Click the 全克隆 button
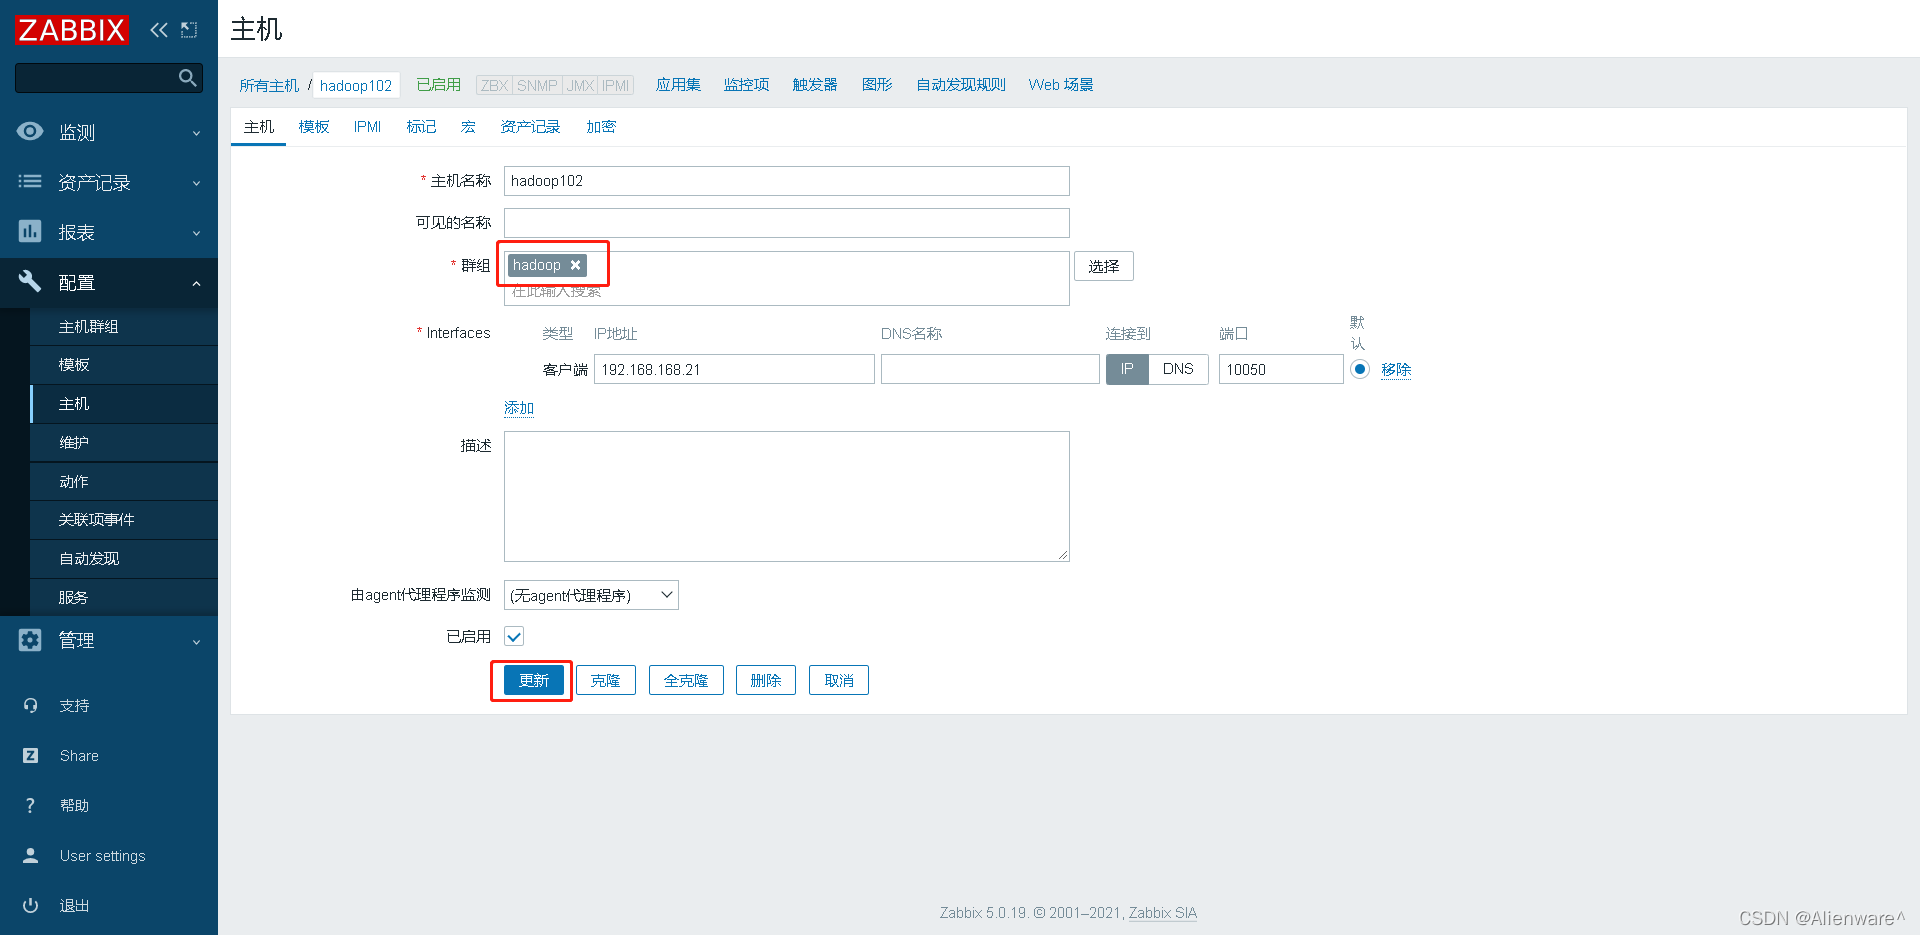1920x935 pixels. point(686,680)
